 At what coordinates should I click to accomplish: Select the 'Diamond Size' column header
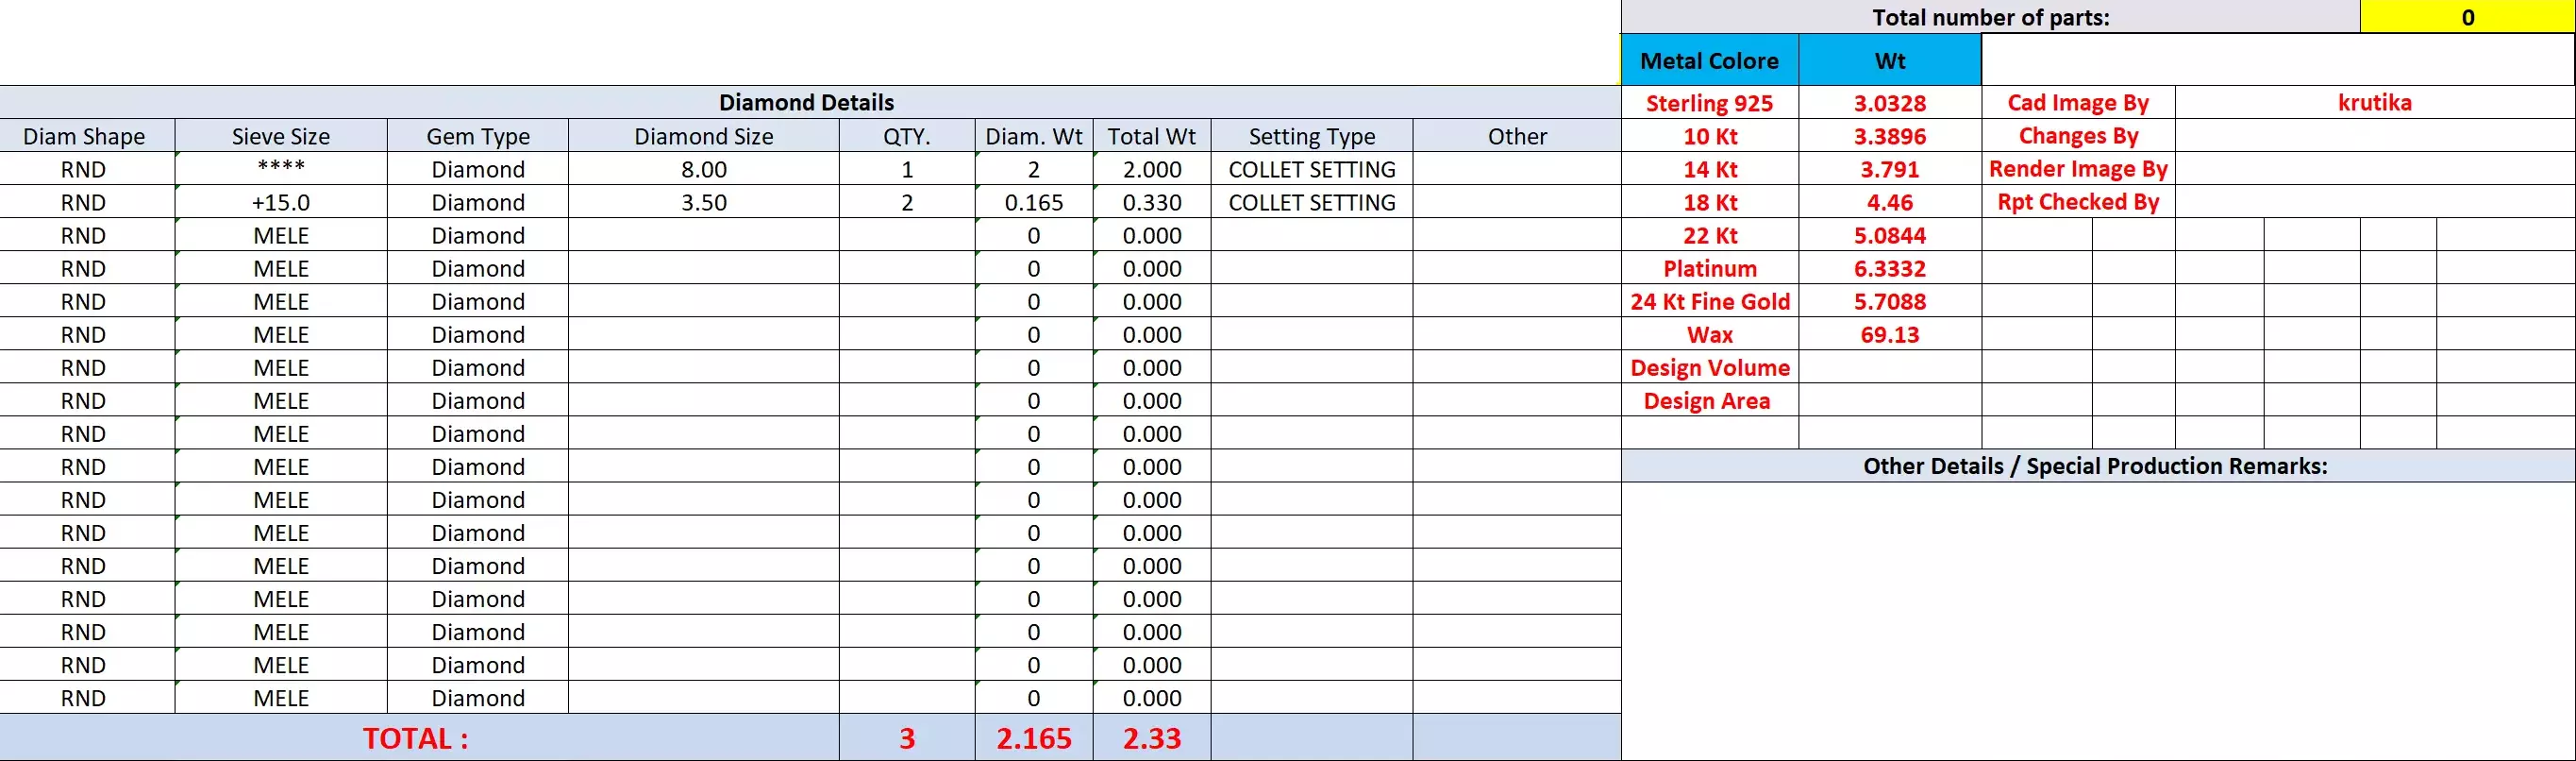pos(704,136)
